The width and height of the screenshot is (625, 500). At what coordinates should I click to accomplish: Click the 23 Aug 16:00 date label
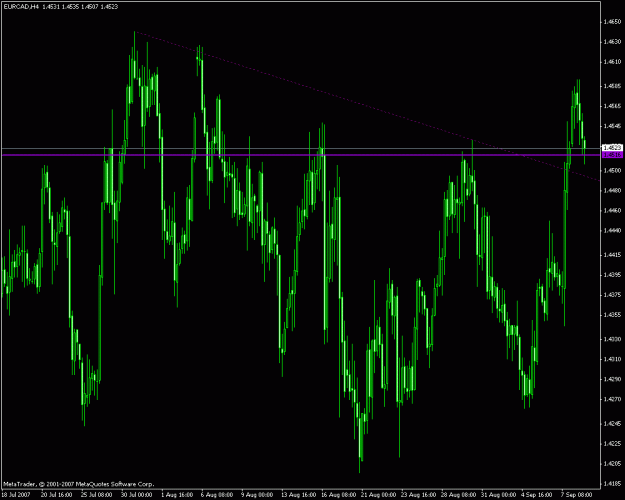(x=419, y=495)
